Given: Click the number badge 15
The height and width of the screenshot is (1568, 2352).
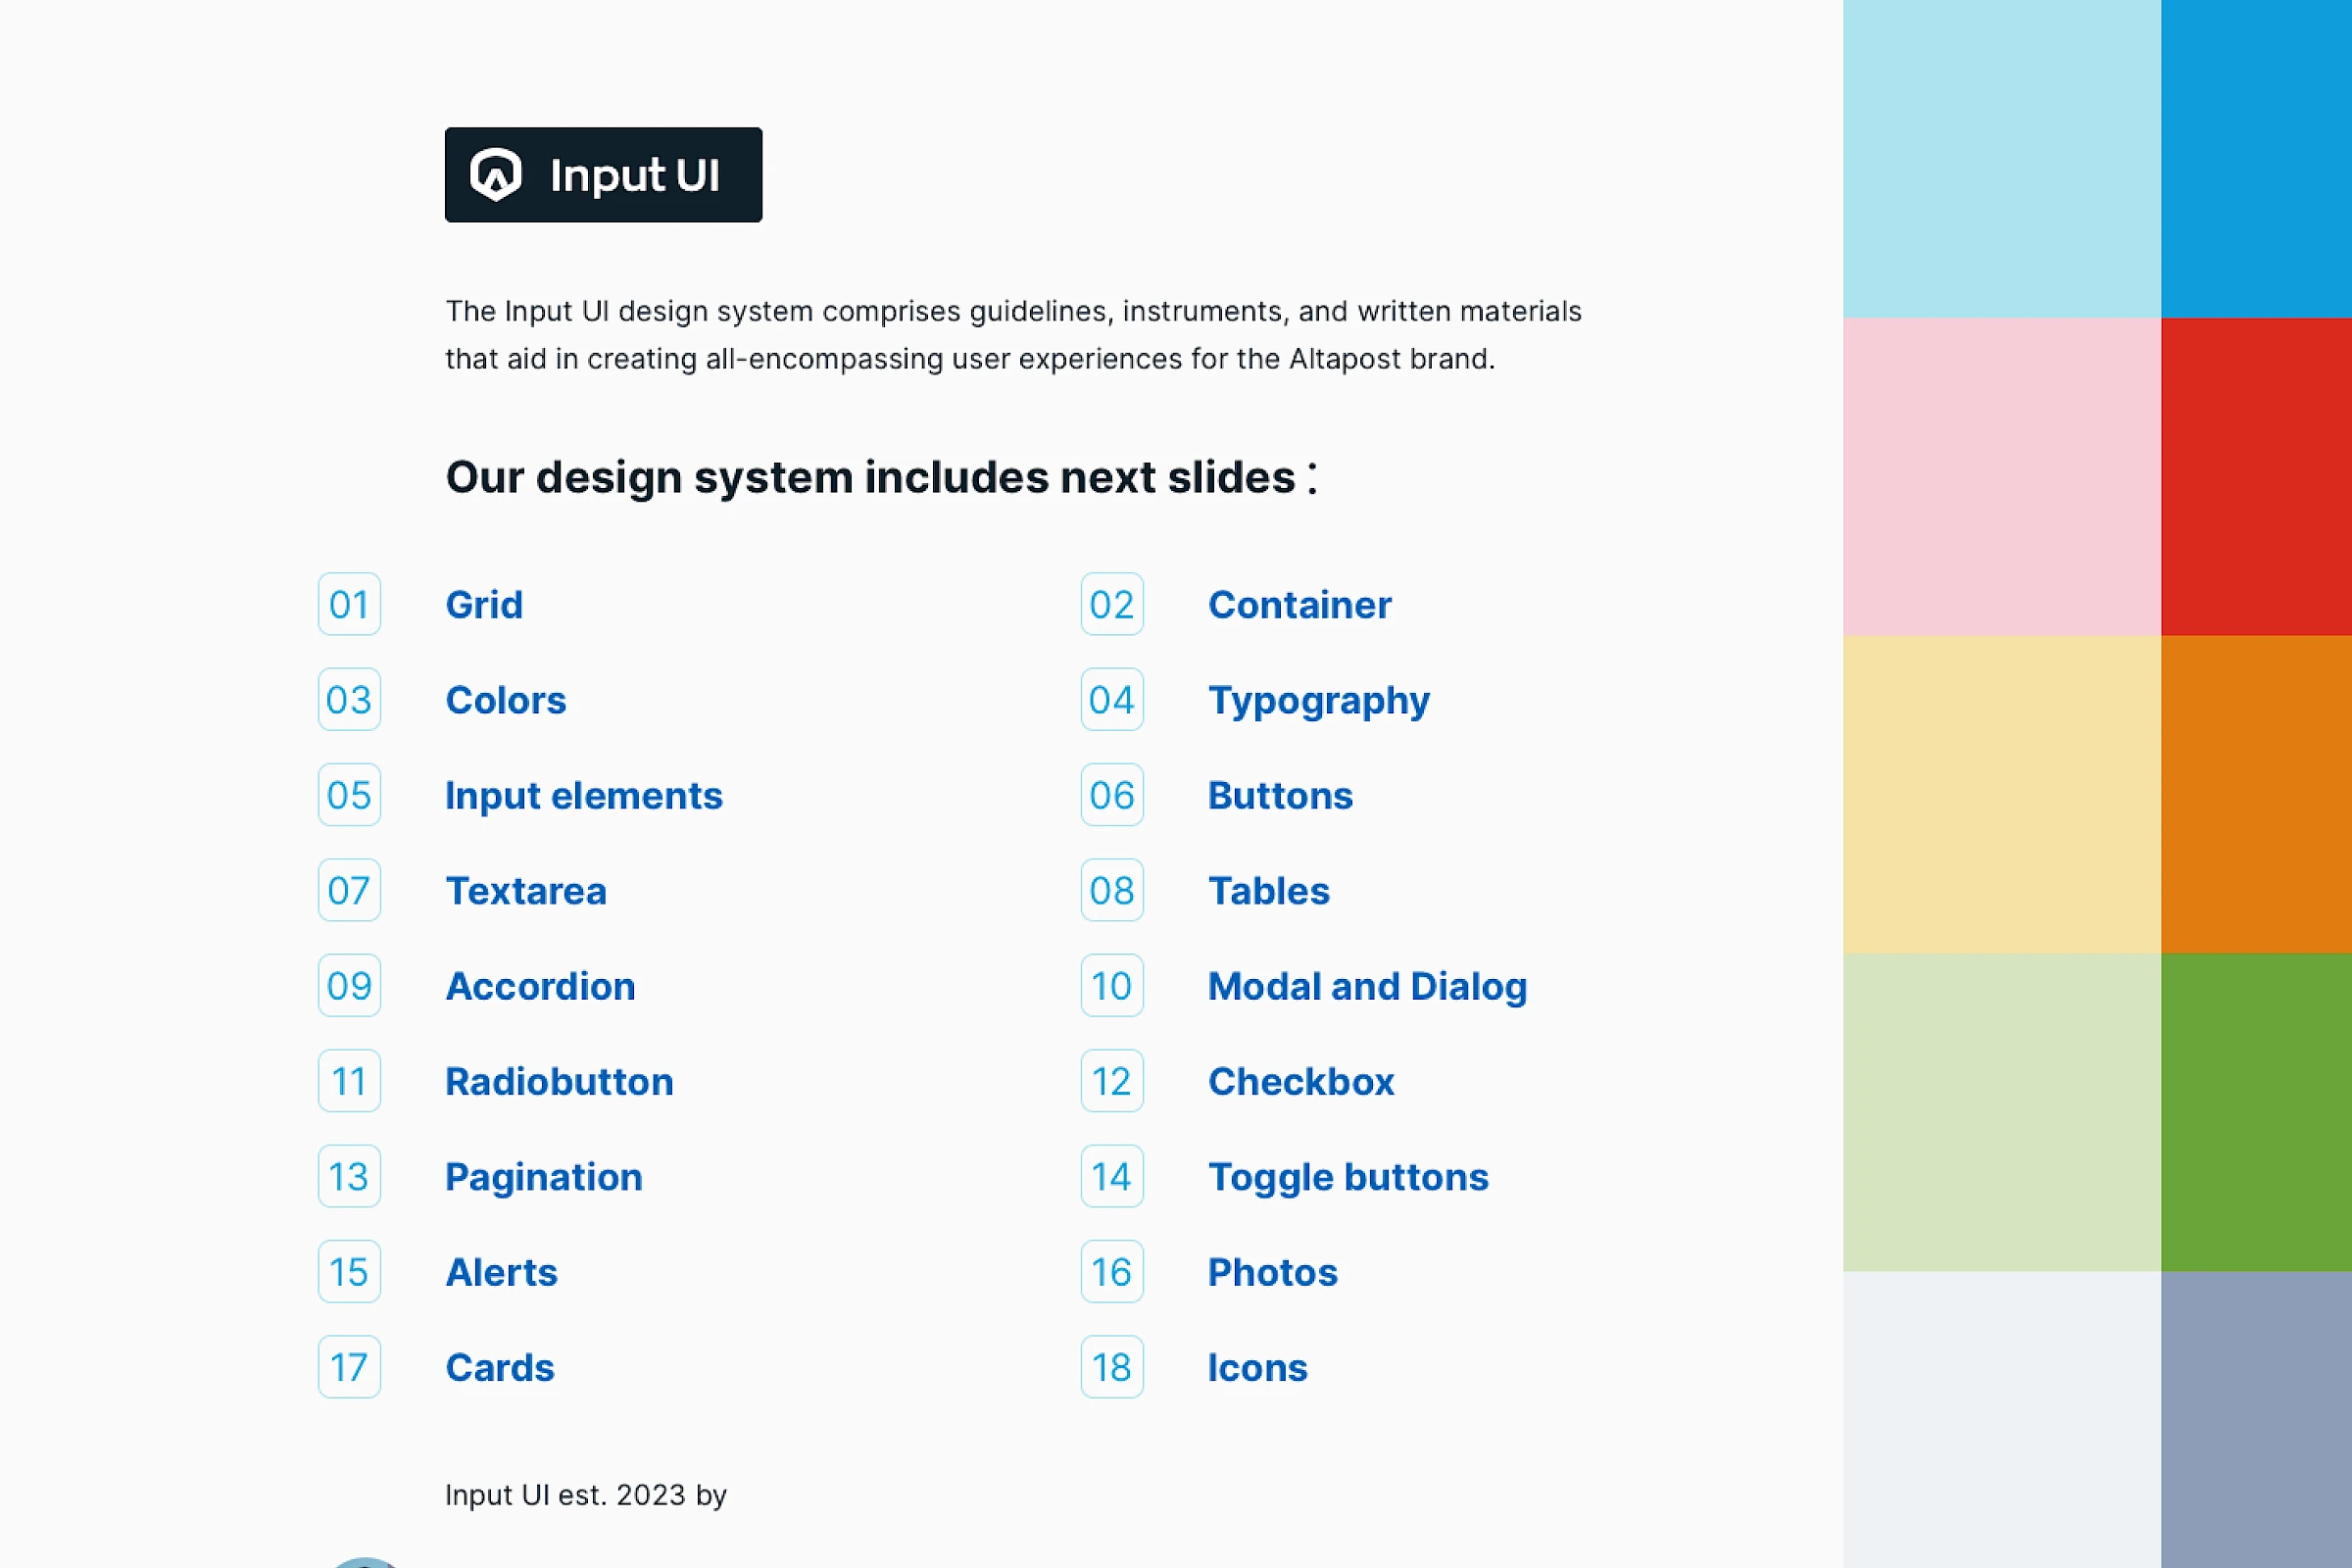Looking at the screenshot, I should tap(349, 1271).
